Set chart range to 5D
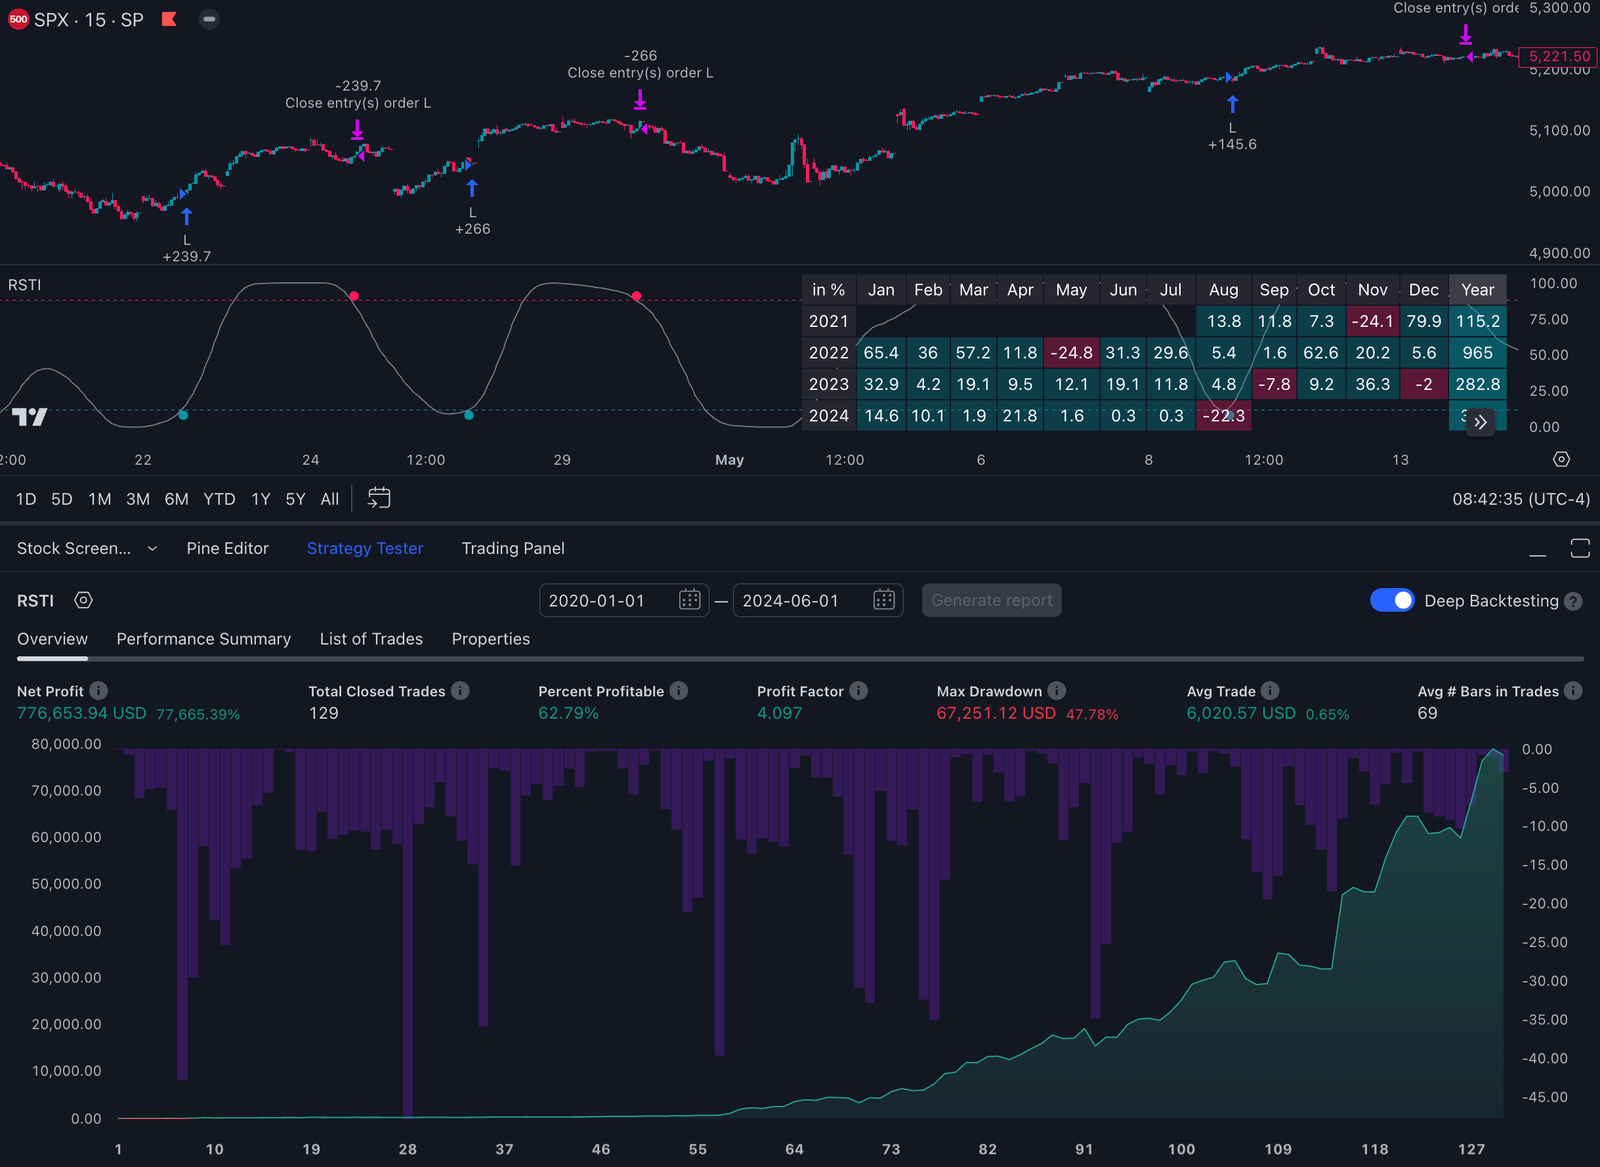This screenshot has height=1167, width=1600. [x=62, y=499]
